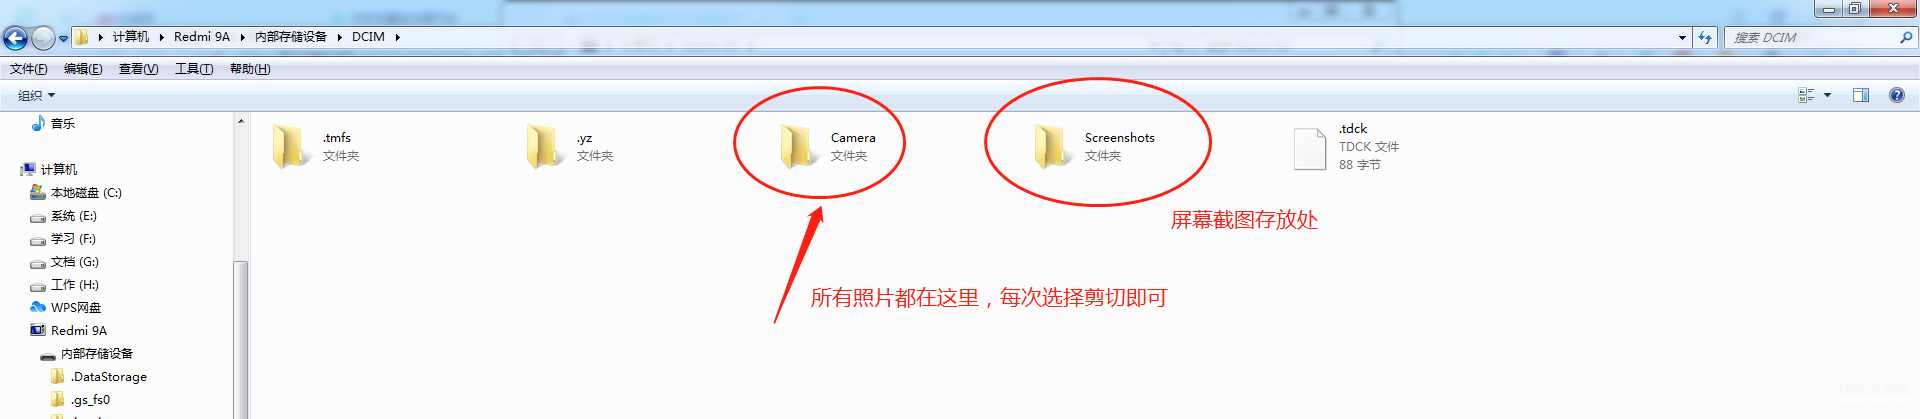Screen dimensions: 1920x419
Task: Click Redmi 9A in the breadcrumb path
Action: [202, 37]
